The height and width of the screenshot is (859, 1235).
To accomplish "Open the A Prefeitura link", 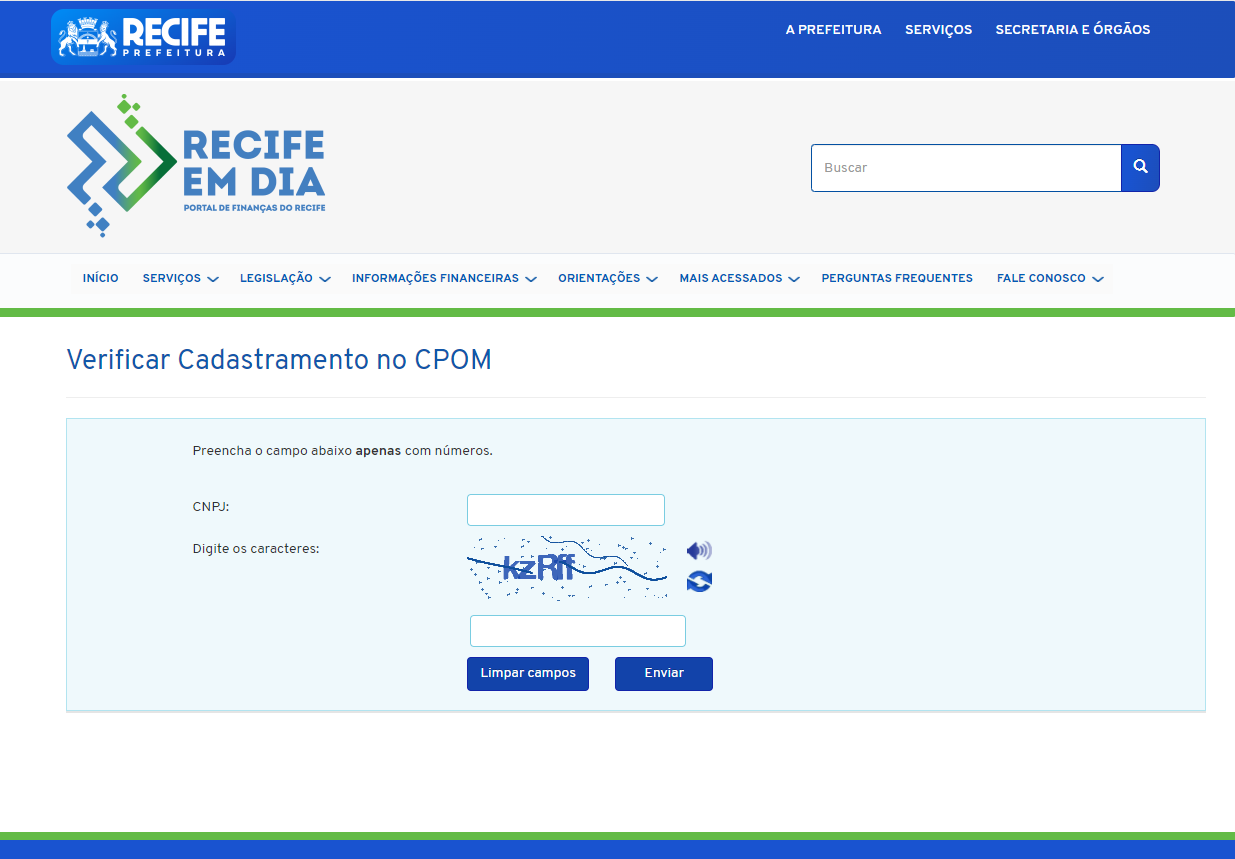I will coord(833,30).
